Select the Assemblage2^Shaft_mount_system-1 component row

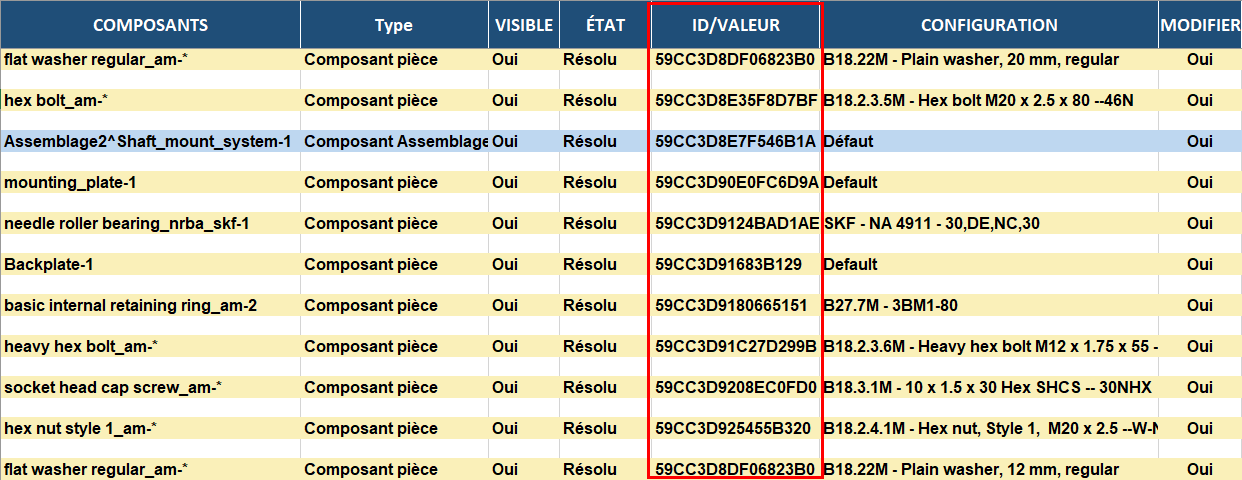click(x=147, y=142)
